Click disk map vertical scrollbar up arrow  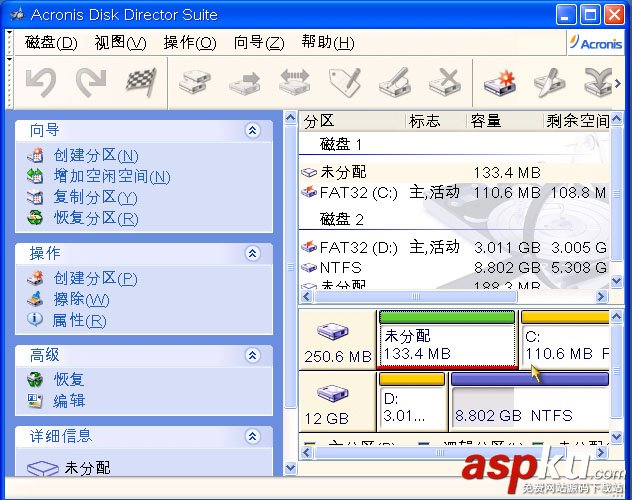click(616, 317)
